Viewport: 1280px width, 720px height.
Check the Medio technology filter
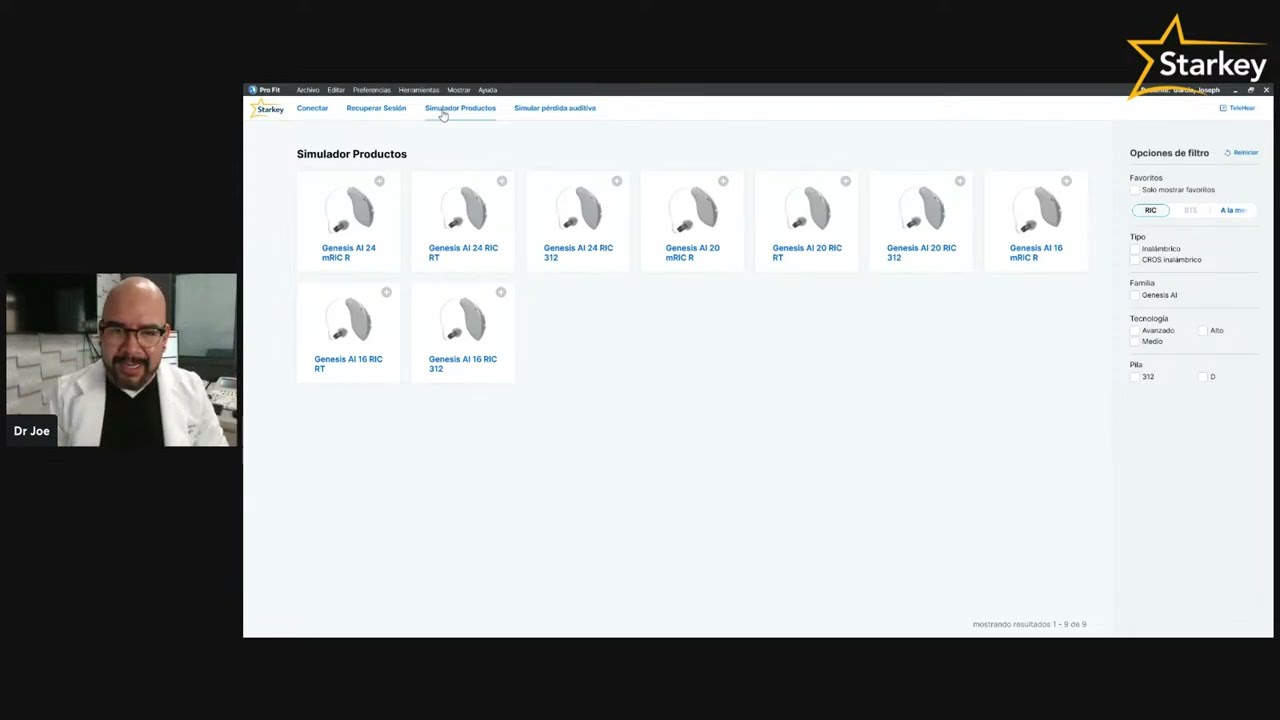[x=1135, y=341]
